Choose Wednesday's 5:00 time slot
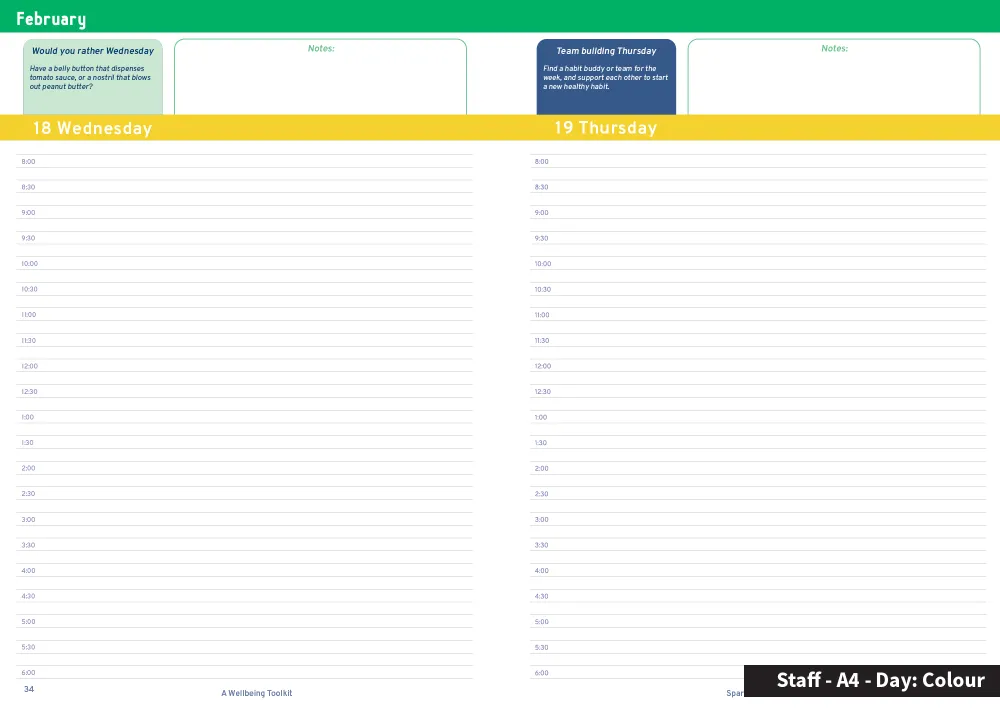 [245, 622]
